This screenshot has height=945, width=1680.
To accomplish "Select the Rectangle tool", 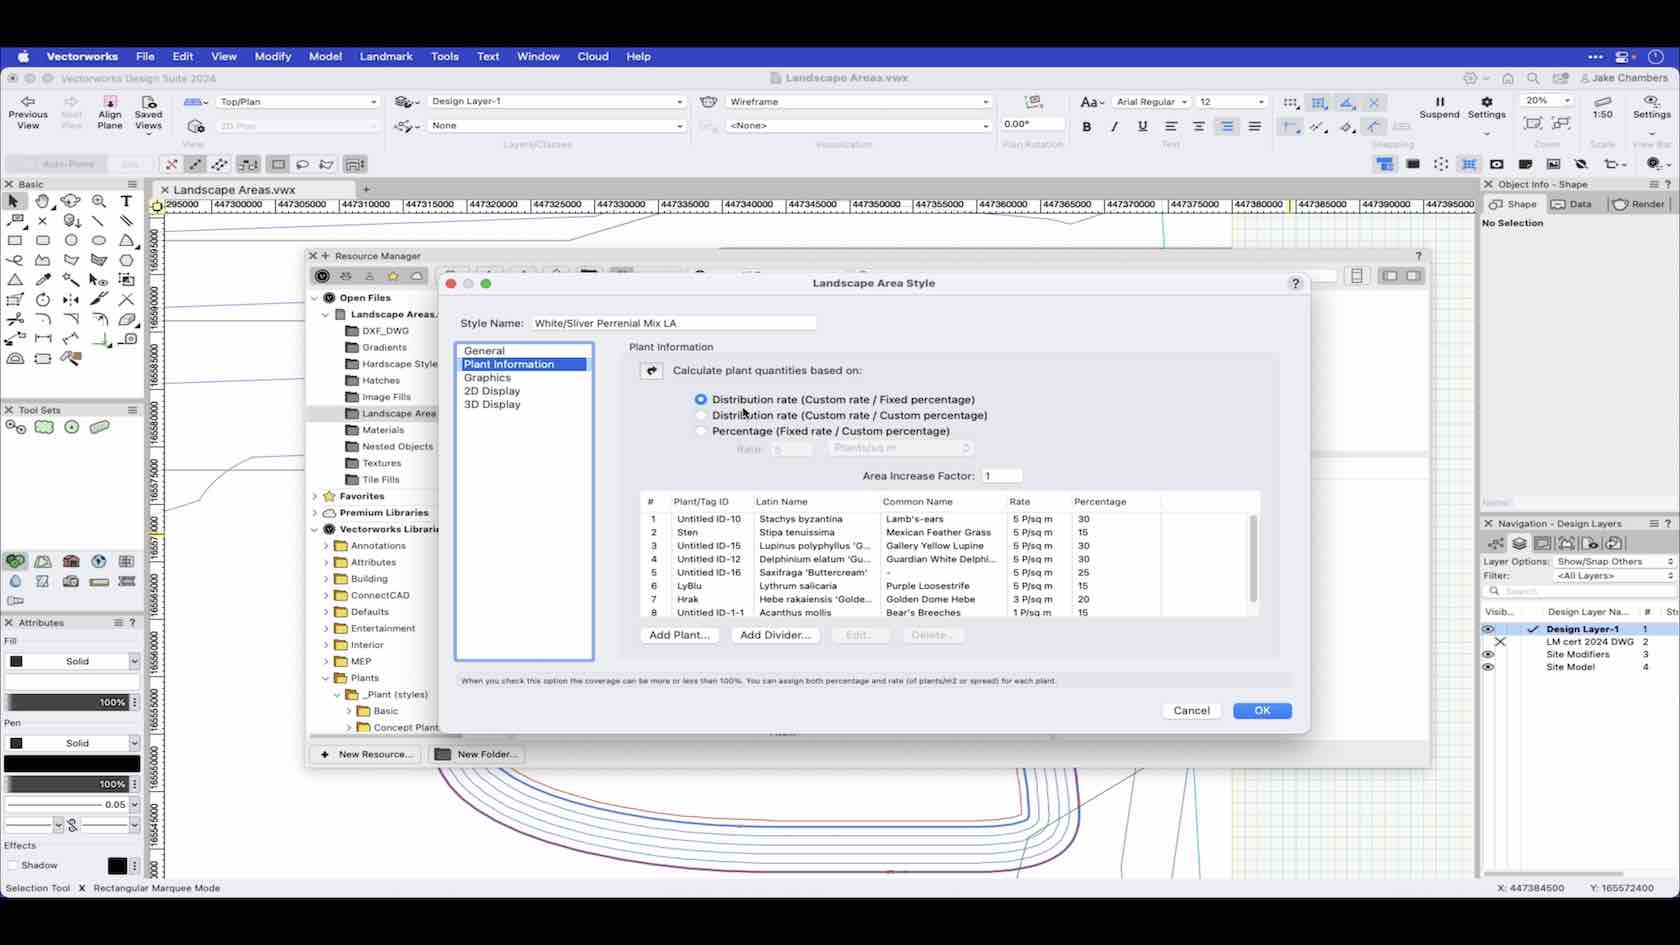I will (14, 240).
